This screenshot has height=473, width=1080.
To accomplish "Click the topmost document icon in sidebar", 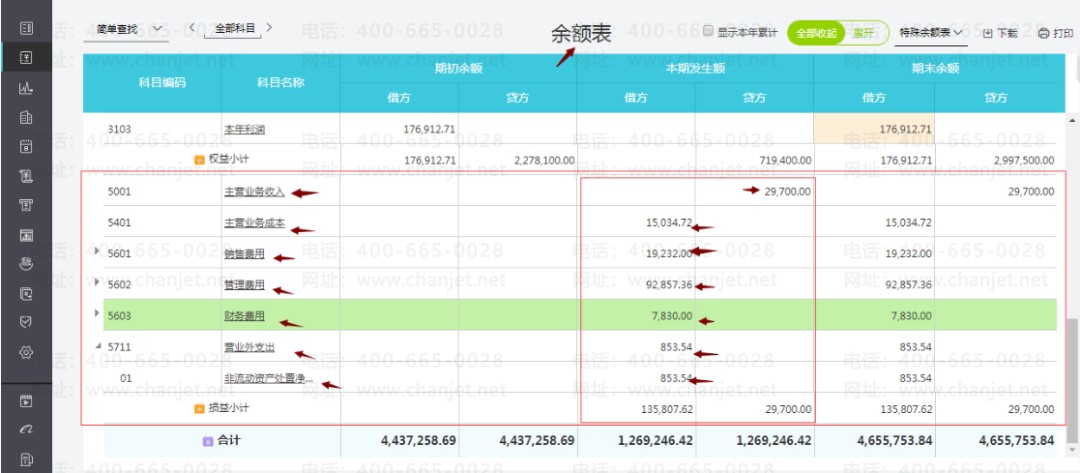I will 26,28.
